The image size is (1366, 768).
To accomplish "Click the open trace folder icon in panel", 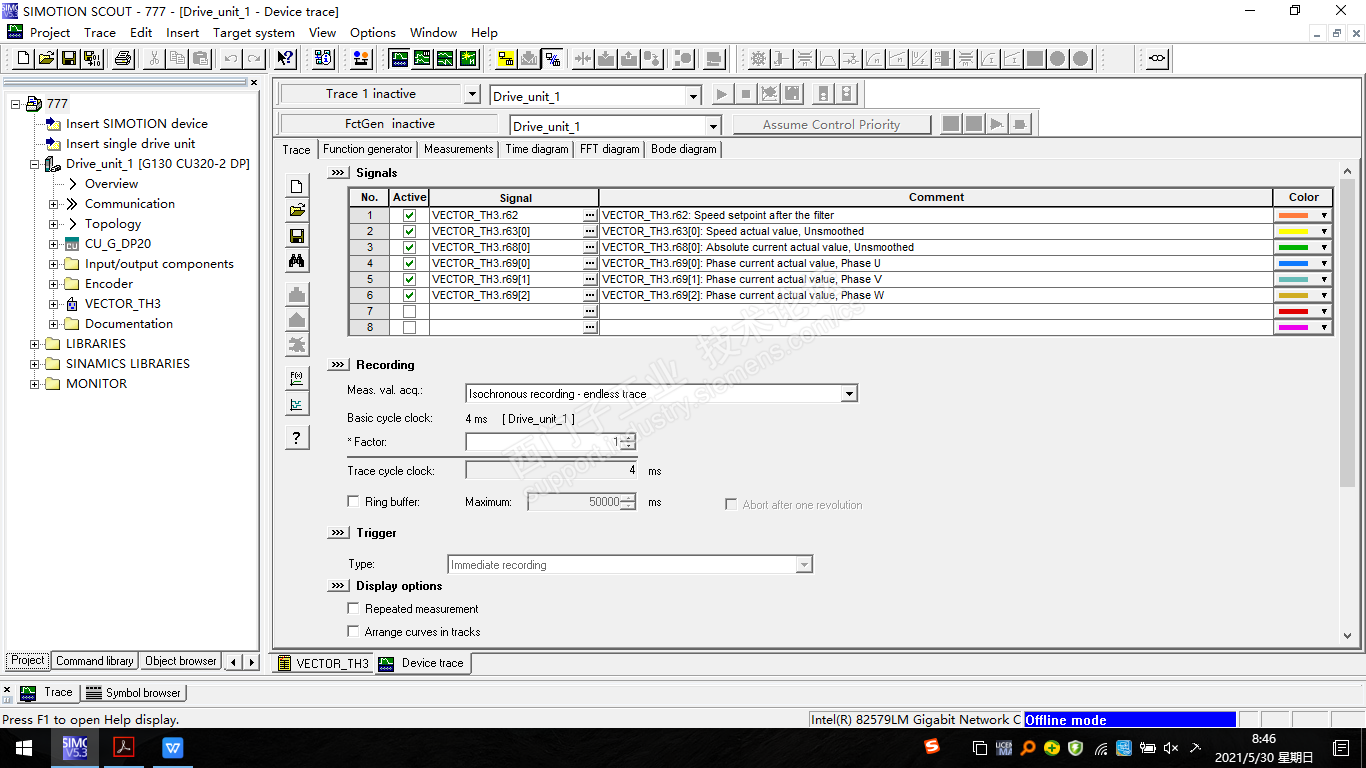I will pyautogui.click(x=297, y=211).
